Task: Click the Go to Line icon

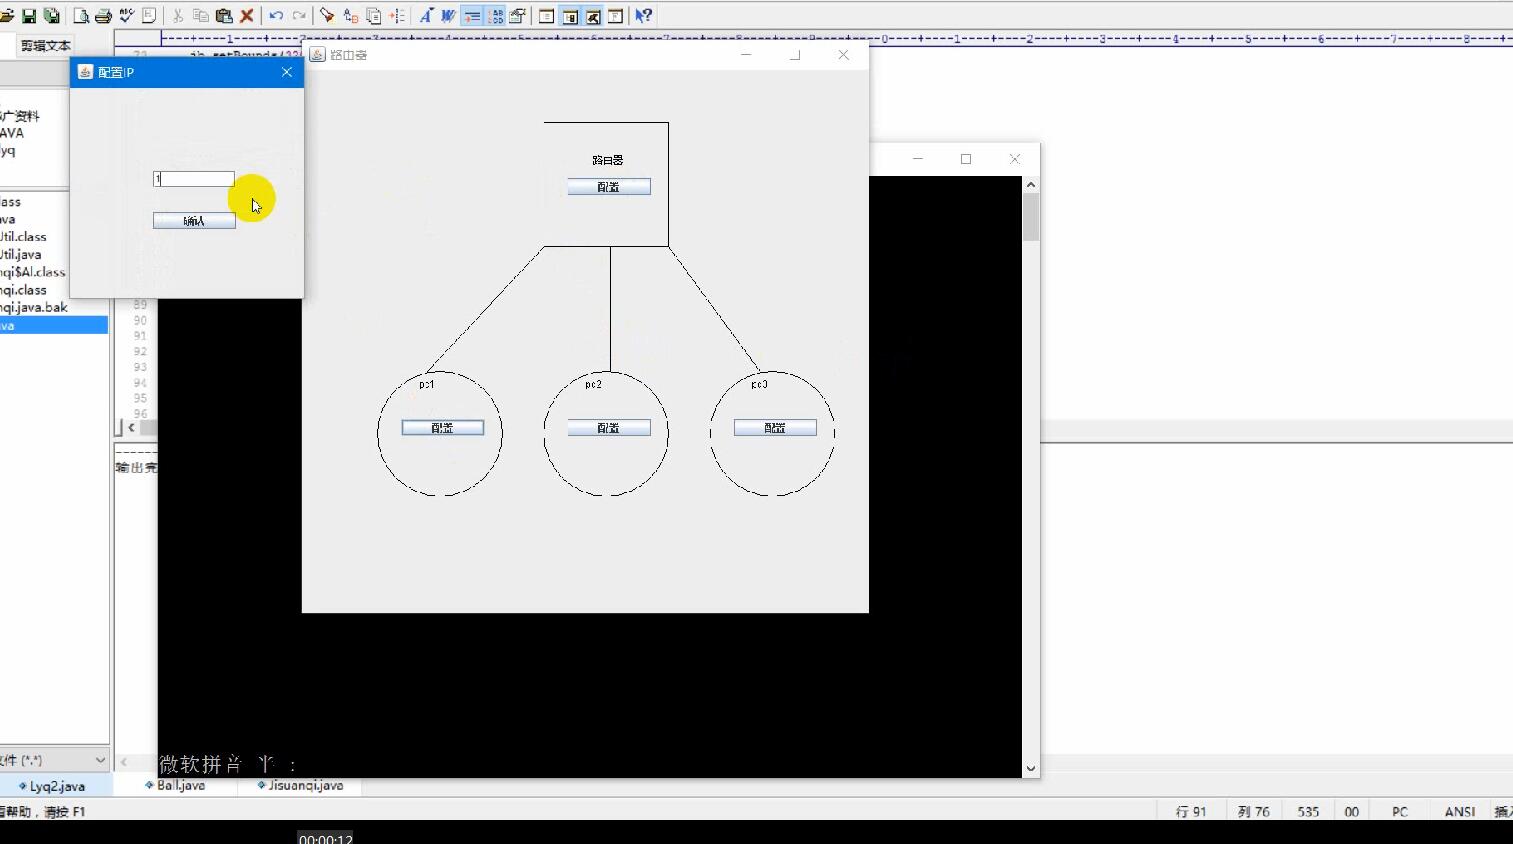Action: tap(397, 16)
